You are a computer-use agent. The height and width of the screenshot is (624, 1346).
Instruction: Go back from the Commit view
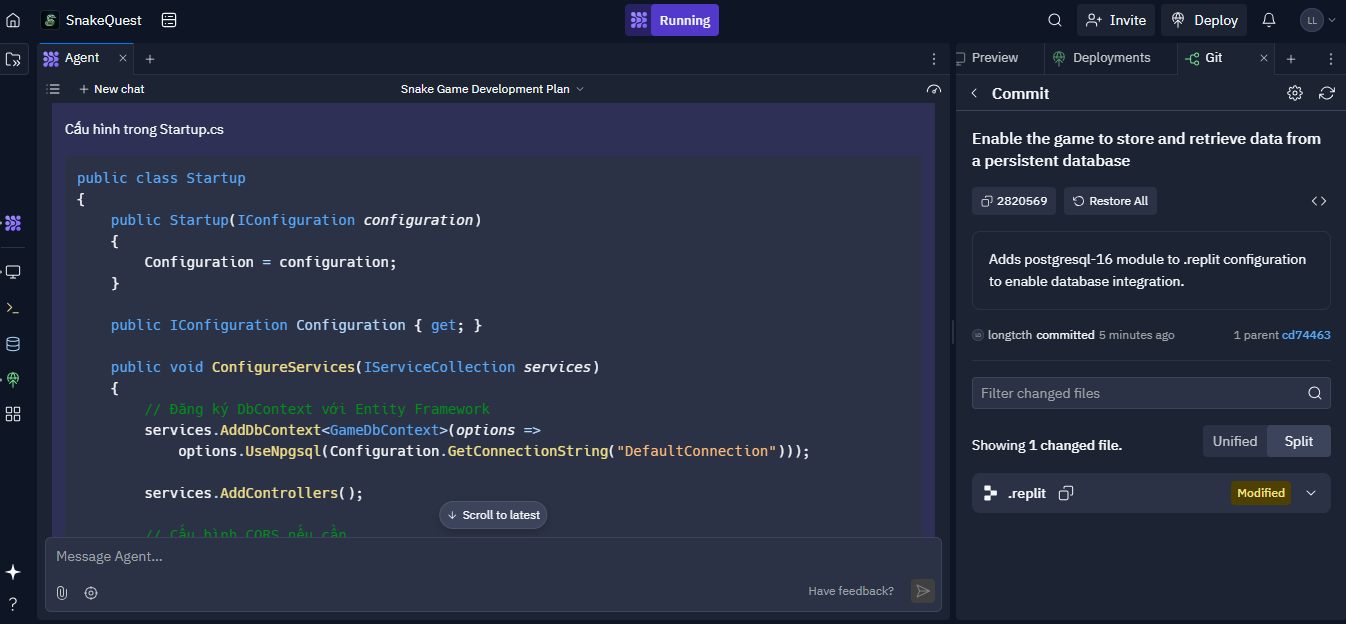(x=974, y=93)
